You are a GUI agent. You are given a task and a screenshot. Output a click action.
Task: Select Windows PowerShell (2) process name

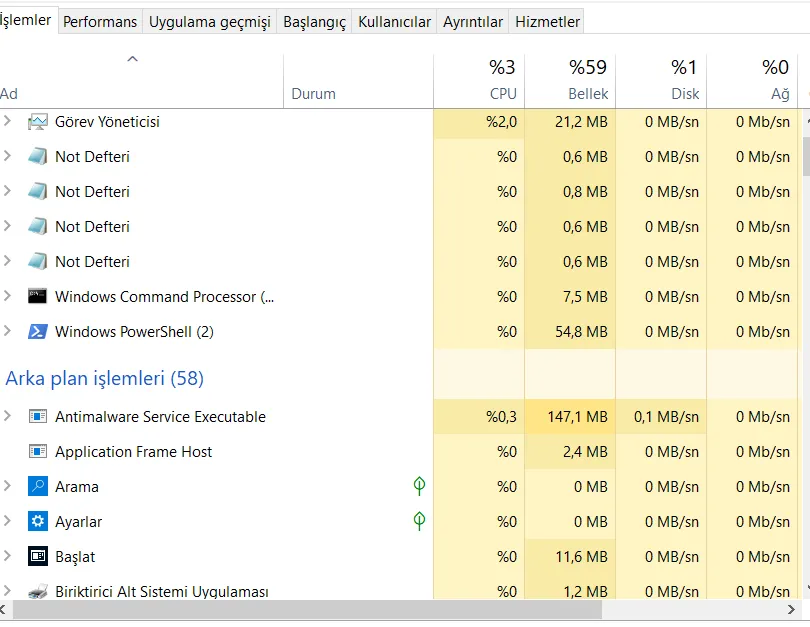134,332
